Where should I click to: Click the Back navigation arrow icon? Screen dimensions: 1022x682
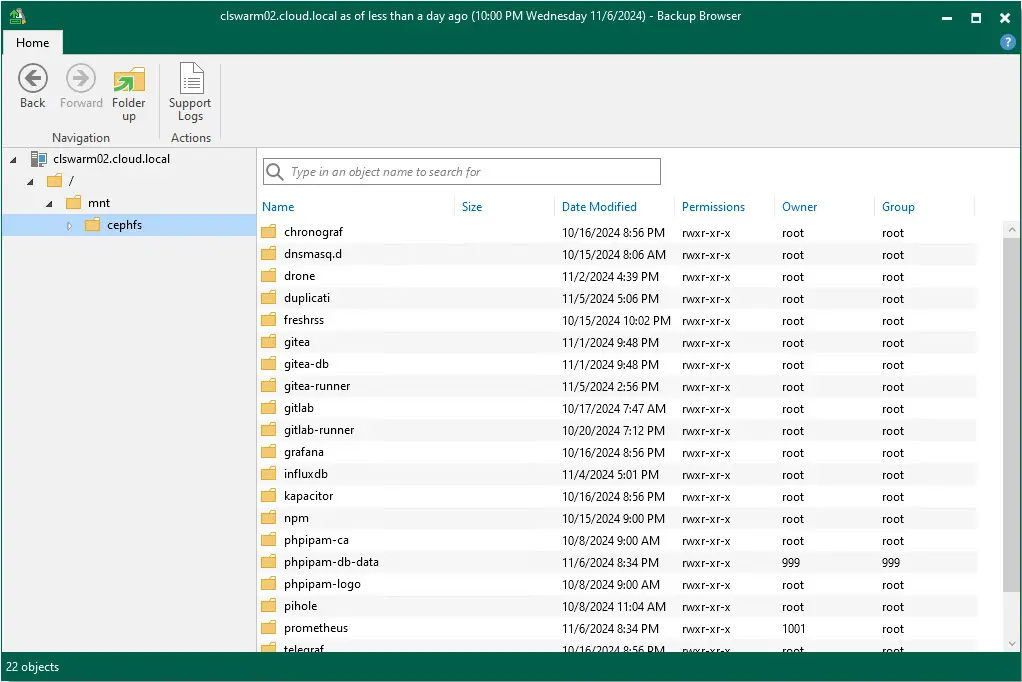[33, 78]
